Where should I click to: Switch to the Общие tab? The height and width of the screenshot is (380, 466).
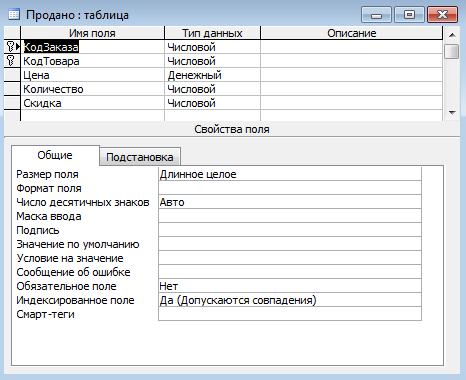[55, 155]
